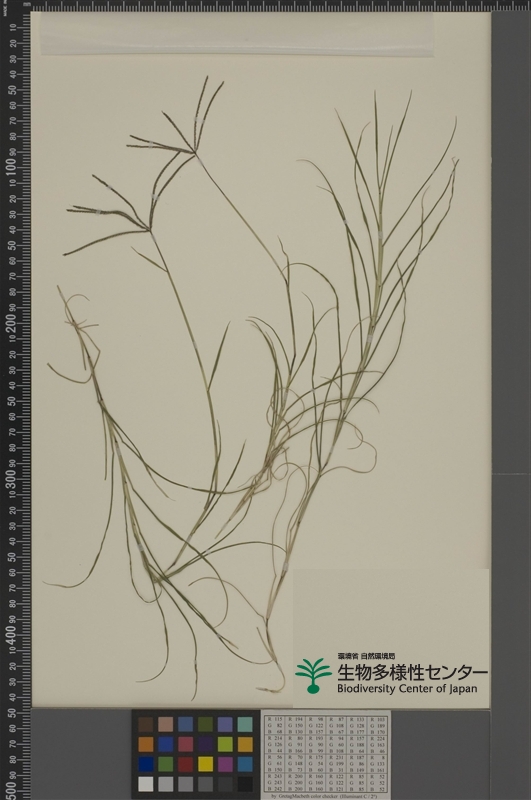Click the cyan swatch in third row
531x800 pixels.
245,764
